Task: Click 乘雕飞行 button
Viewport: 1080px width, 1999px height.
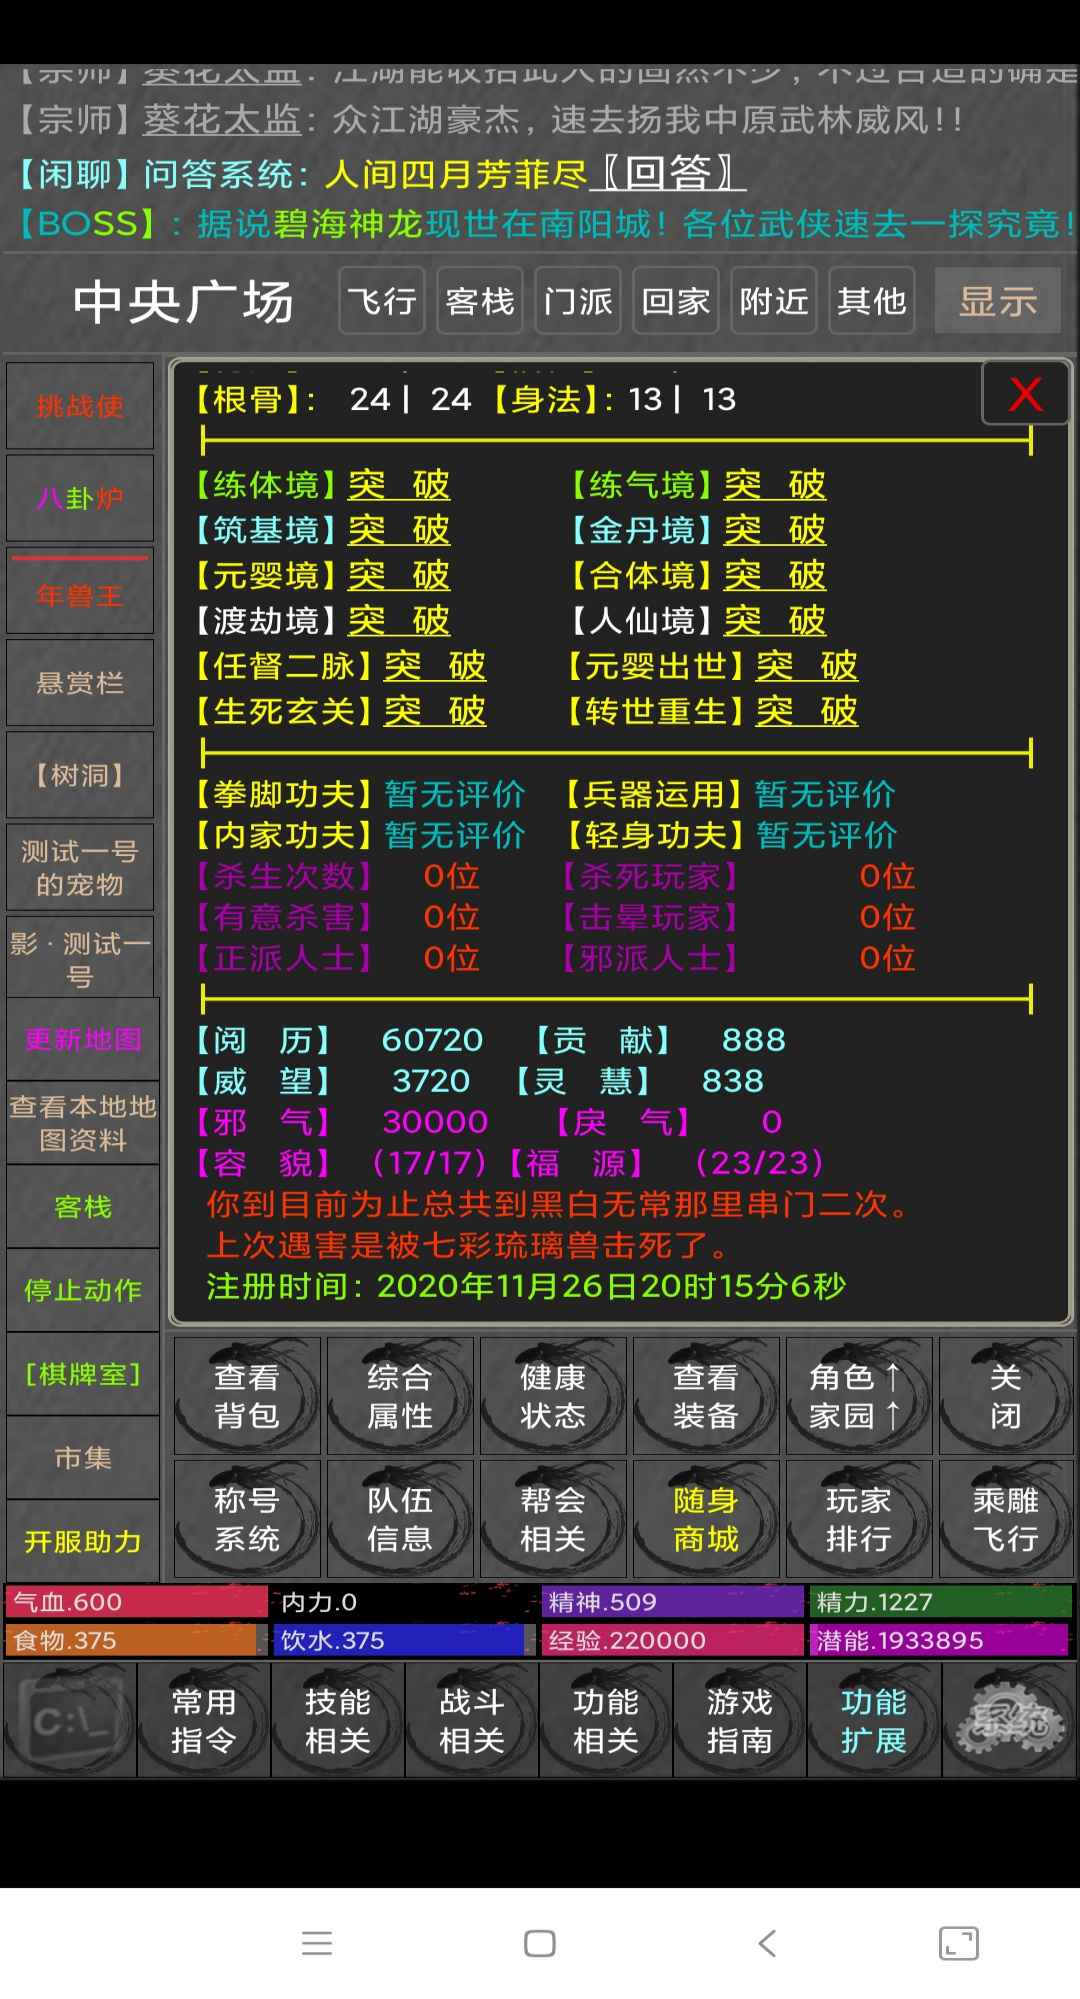Action: point(1006,1519)
